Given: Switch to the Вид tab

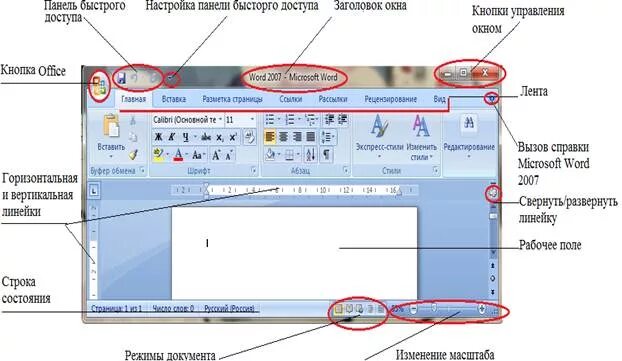Looking at the screenshot, I should pyautogui.click(x=439, y=99).
